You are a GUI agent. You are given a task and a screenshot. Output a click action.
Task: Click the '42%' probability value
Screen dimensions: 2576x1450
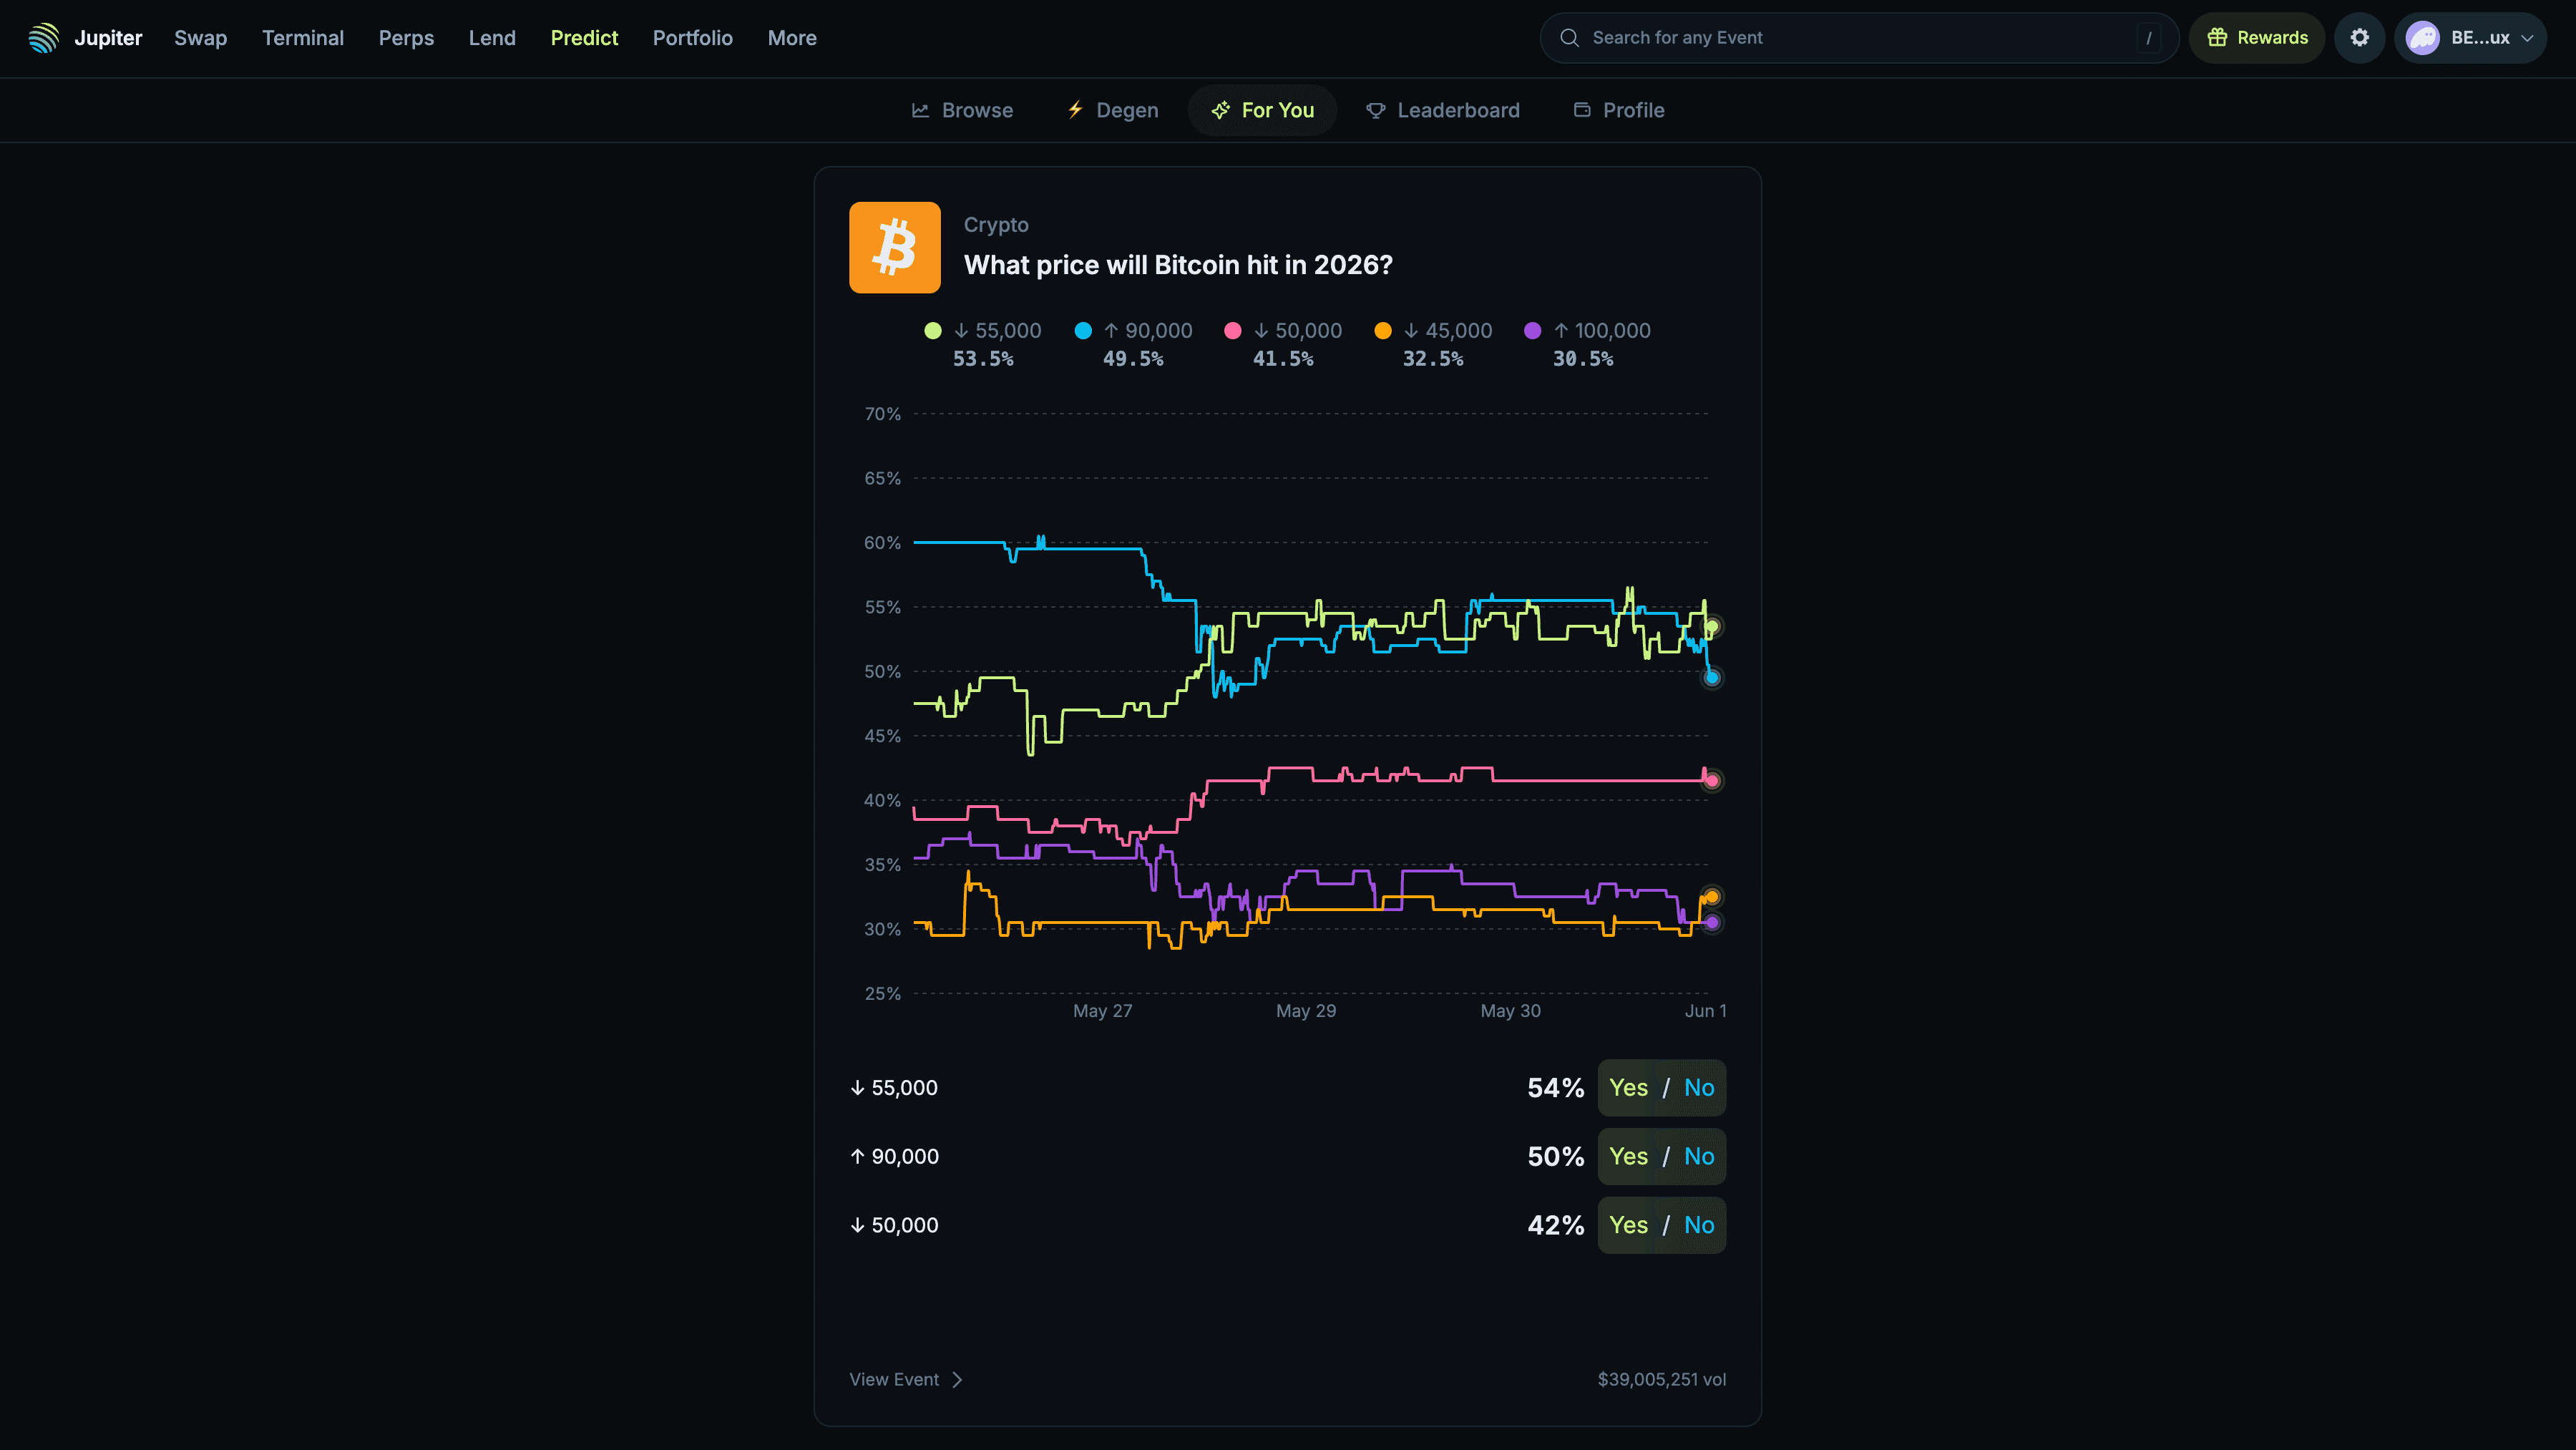(1555, 1226)
